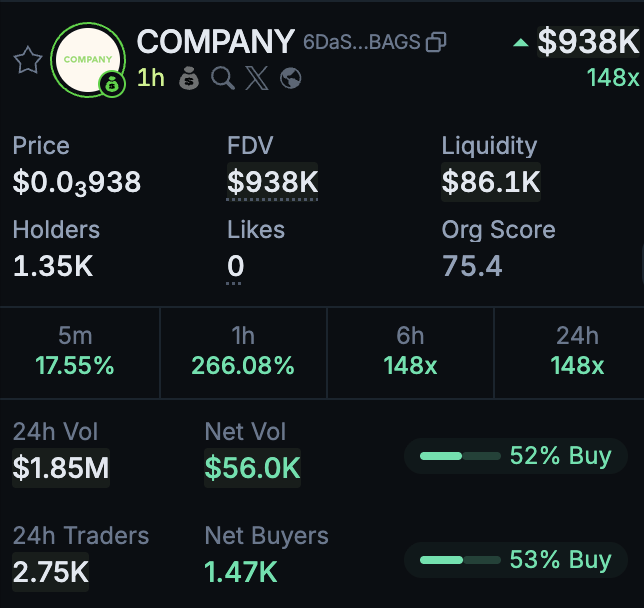Switch to the 6h timeframe
The height and width of the screenshot is (608, 644).
pos(410,351)
